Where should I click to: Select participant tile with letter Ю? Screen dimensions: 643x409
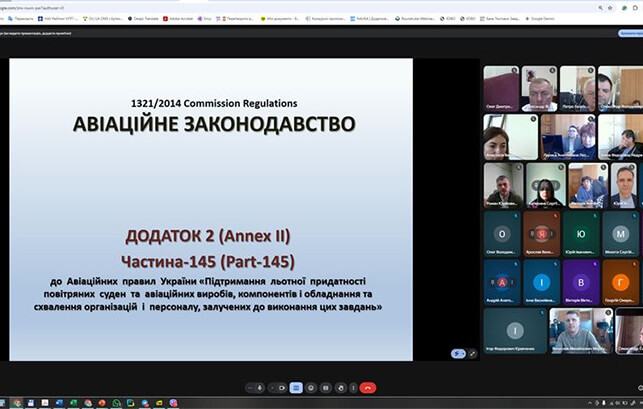581,234
